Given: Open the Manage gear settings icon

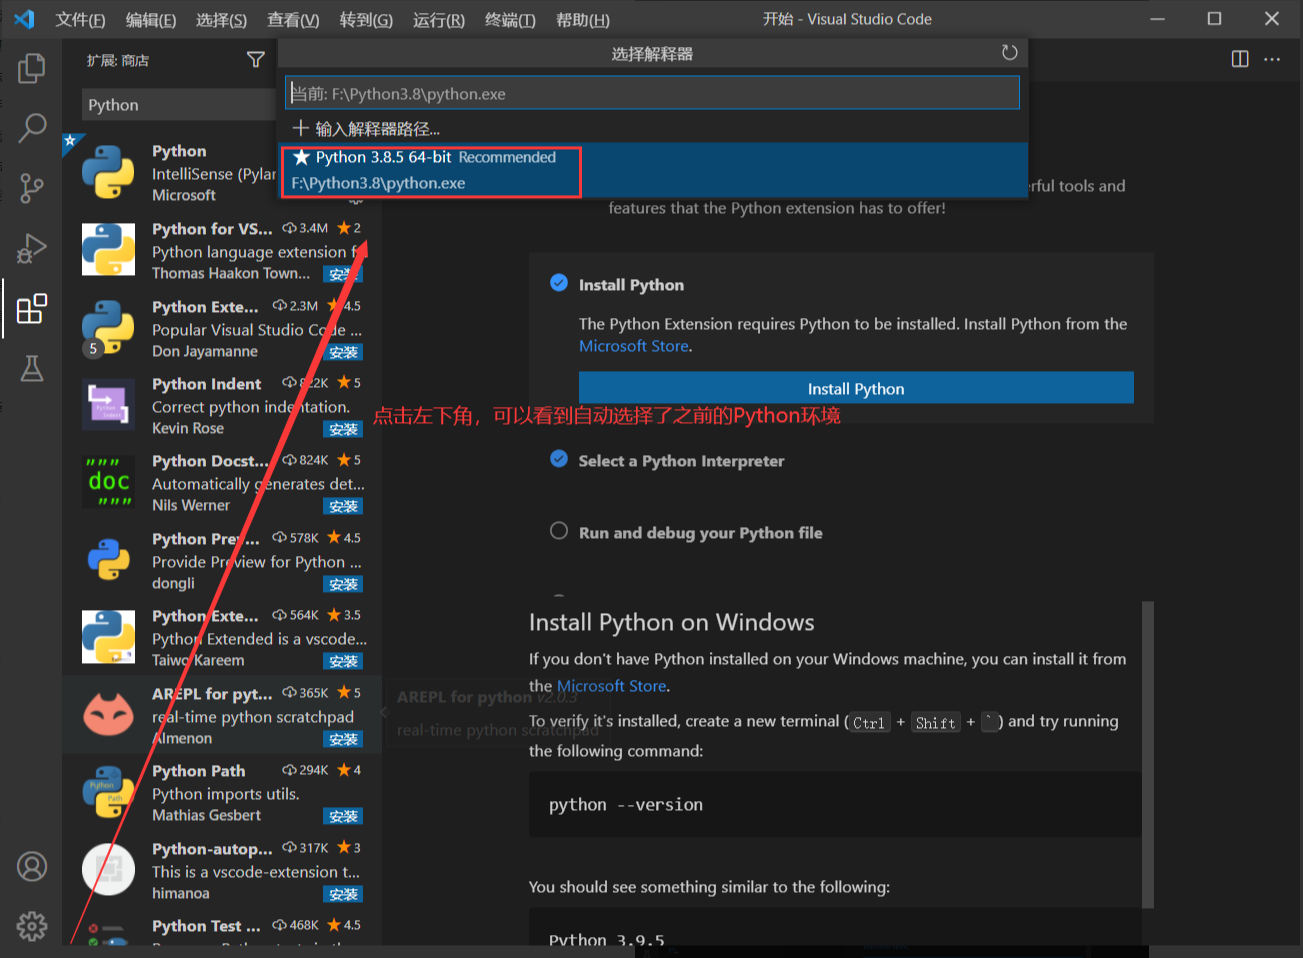Looking at the screenshot, I should tap(32, 926).
